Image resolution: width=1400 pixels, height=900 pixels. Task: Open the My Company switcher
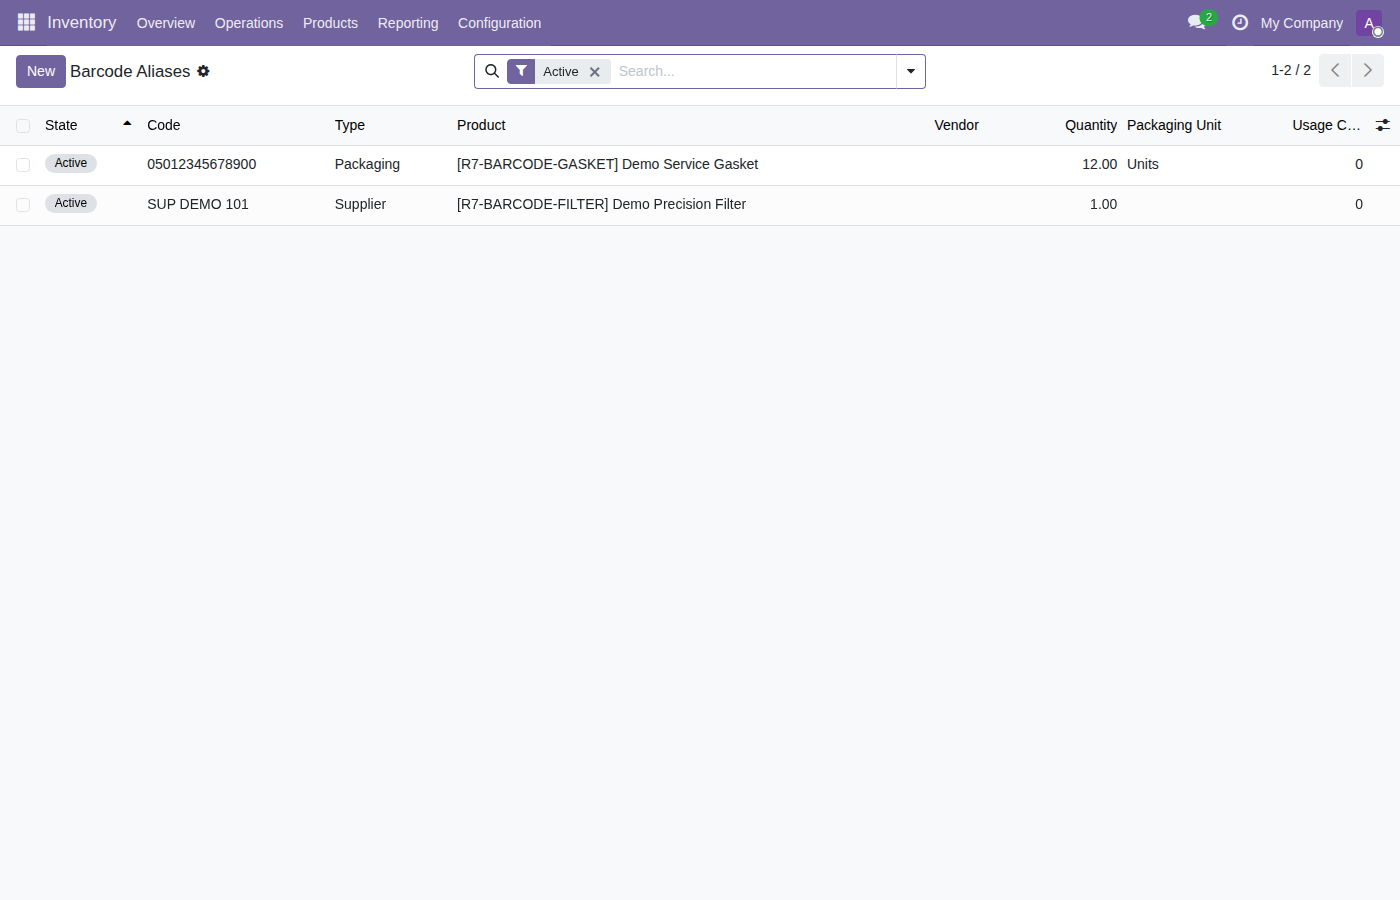(x=1302, y=23)
